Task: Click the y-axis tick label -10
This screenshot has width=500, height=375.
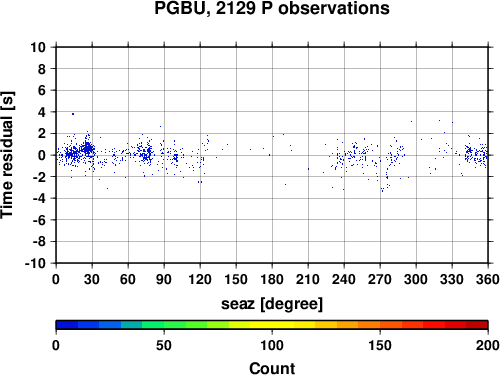Action: pyautogui.click(x=35, y=263)
